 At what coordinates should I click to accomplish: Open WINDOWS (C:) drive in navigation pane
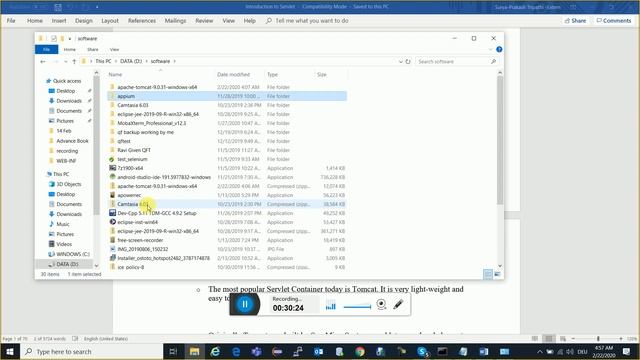click(73, 254)
